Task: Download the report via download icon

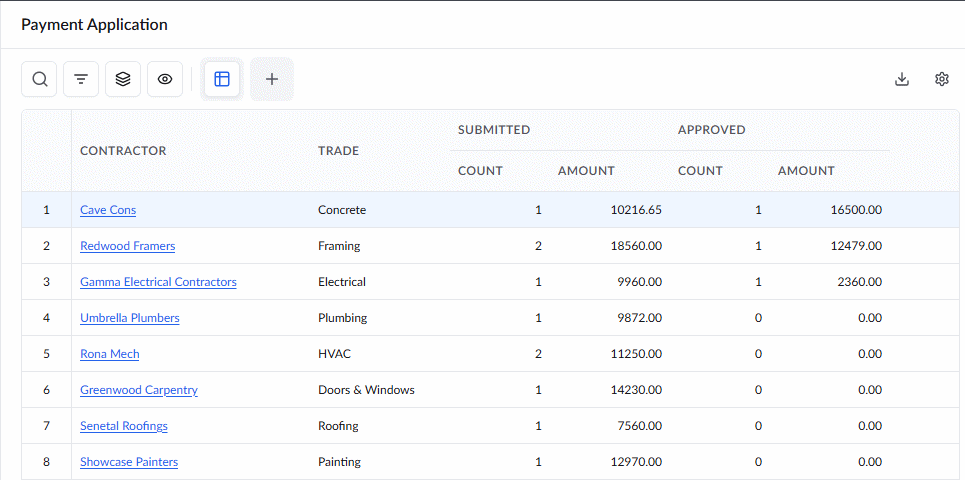Action: tap(902, 79)
